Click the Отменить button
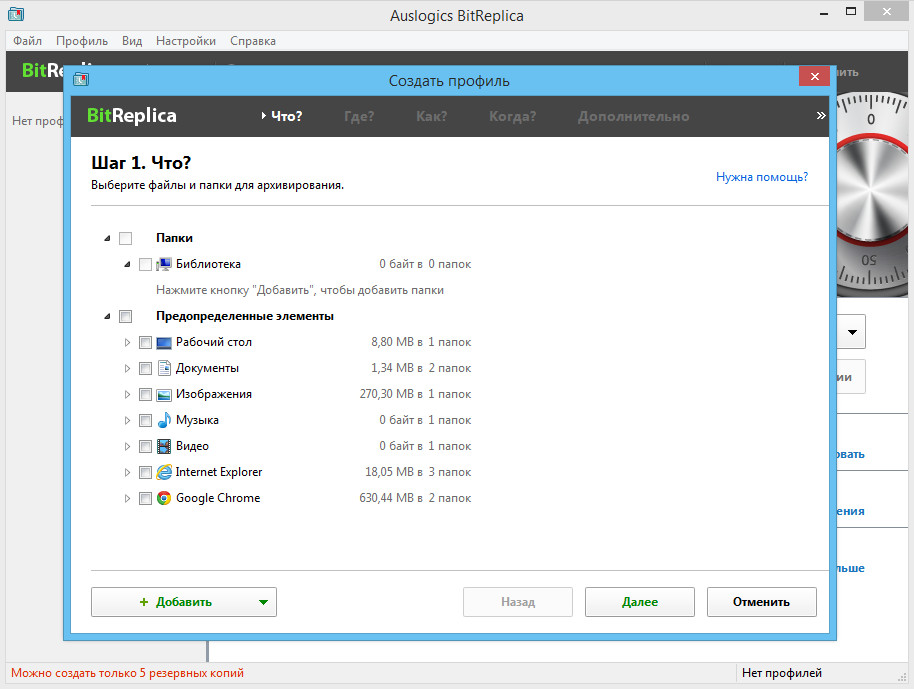Viewport: 914px width, 689px height. 761,602
